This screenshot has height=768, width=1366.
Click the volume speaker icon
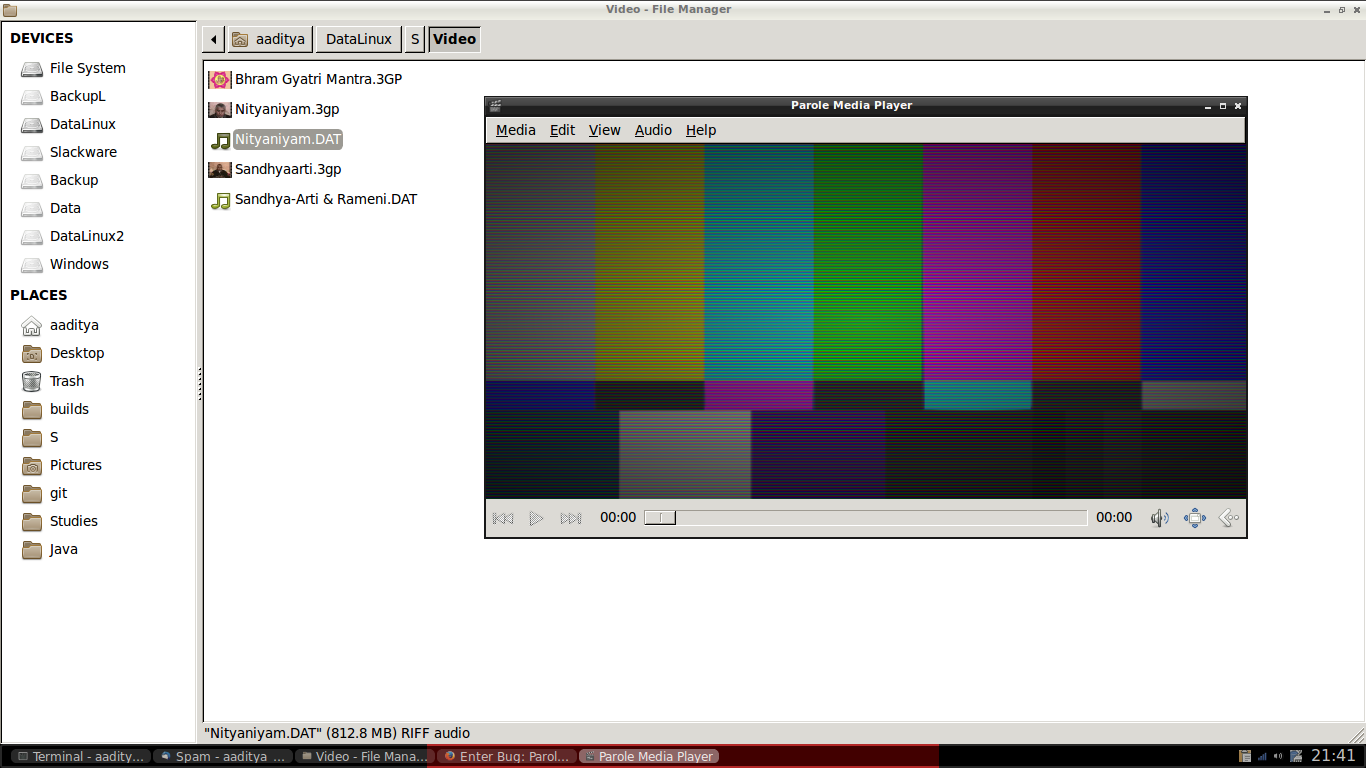[1159, 518]
